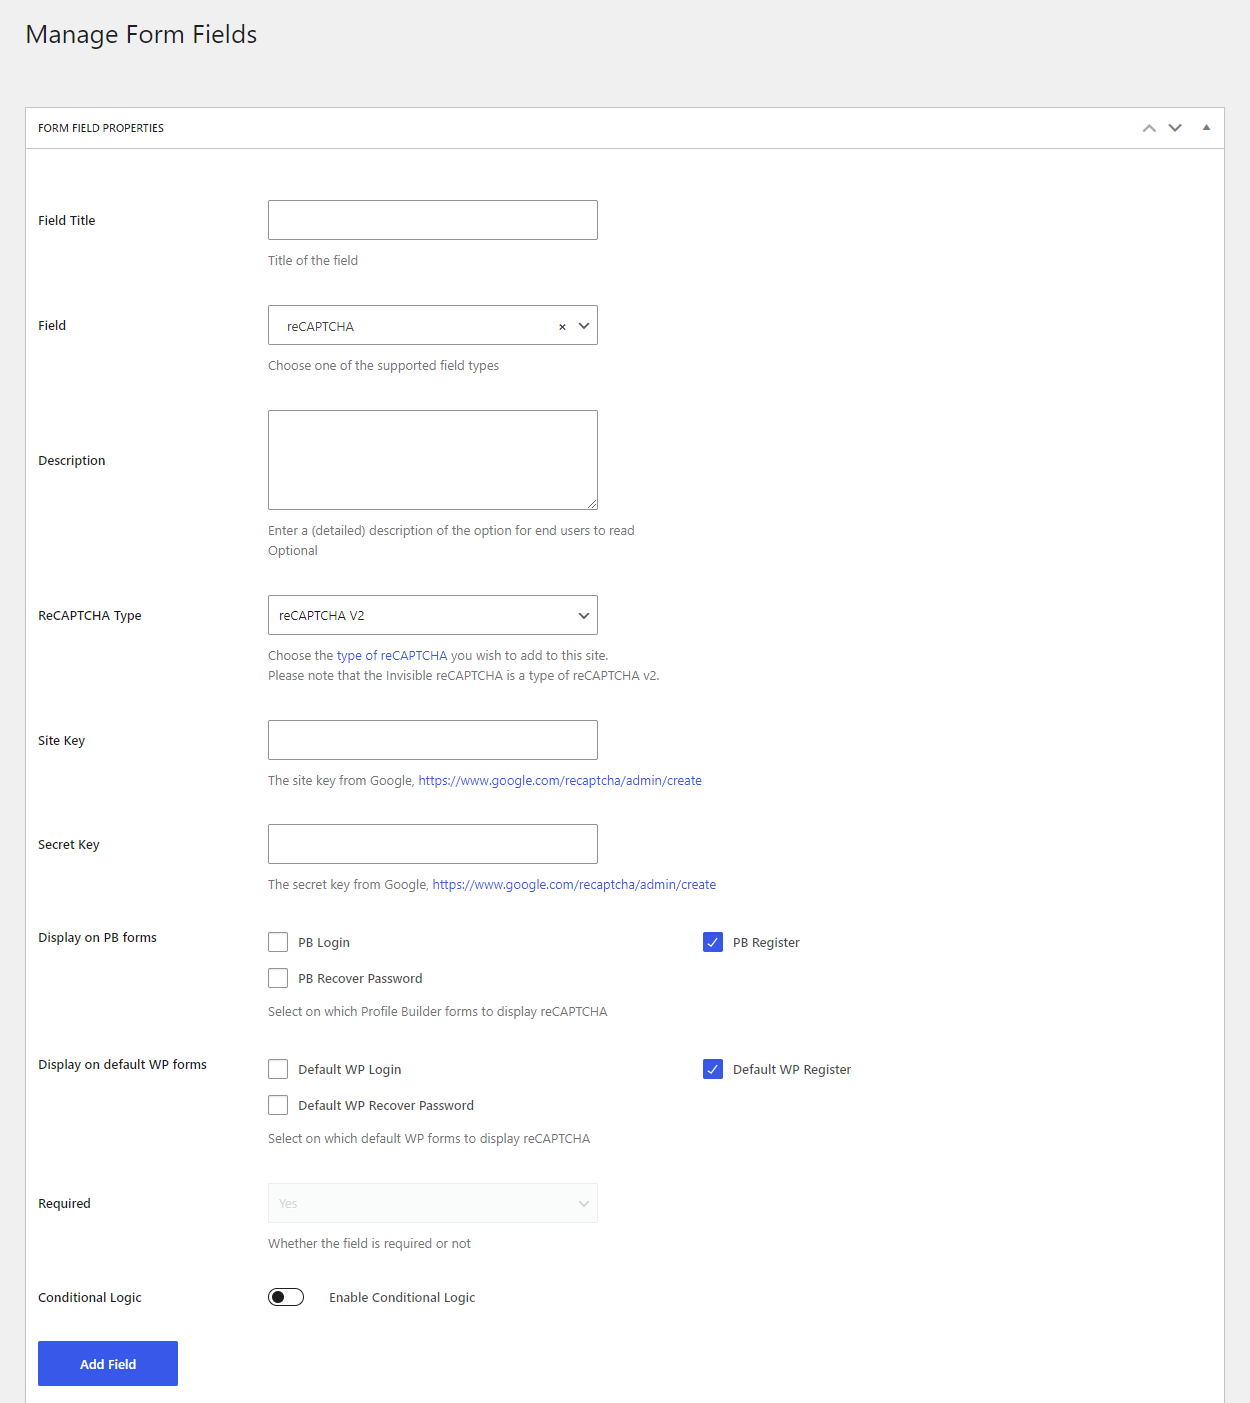Click into the Description text area

(433, 460)
